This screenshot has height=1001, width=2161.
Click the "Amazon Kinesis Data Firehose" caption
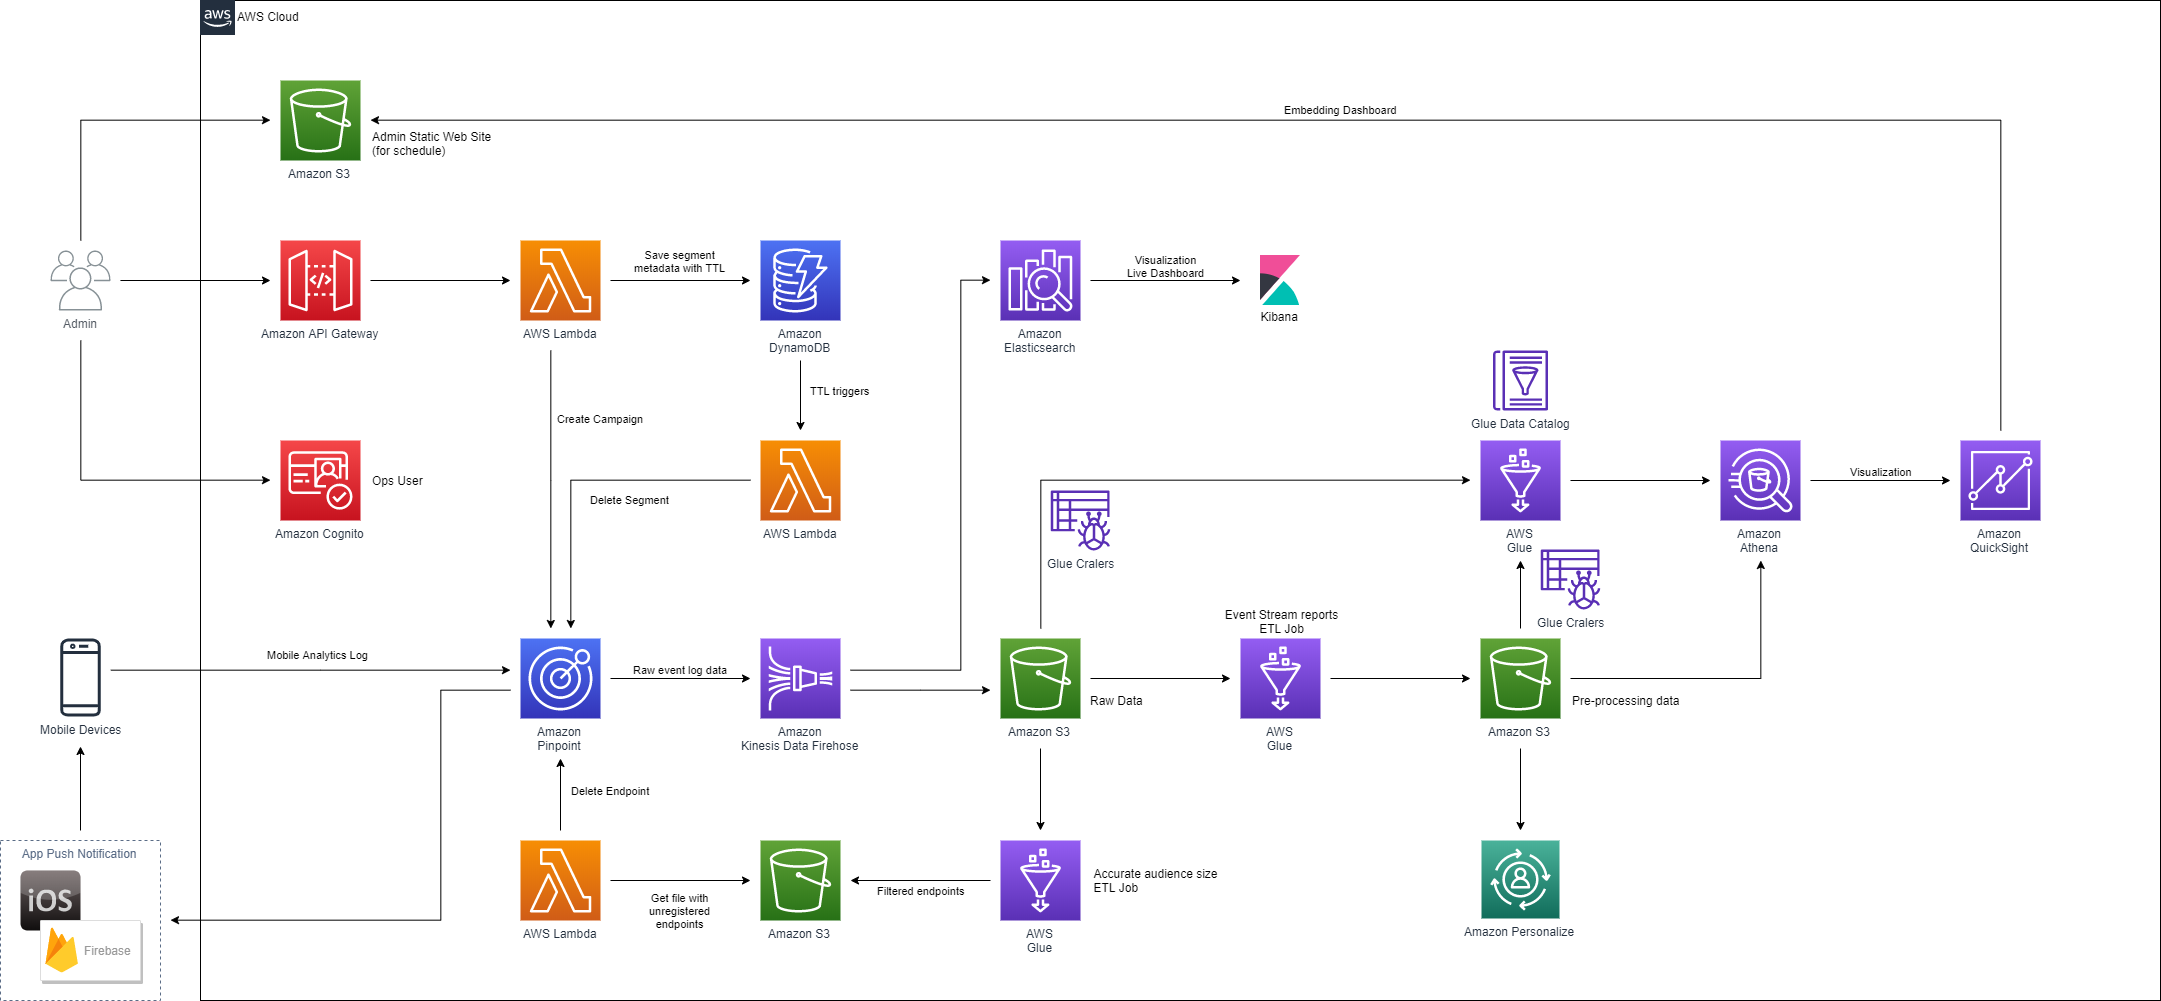(799, 739)
